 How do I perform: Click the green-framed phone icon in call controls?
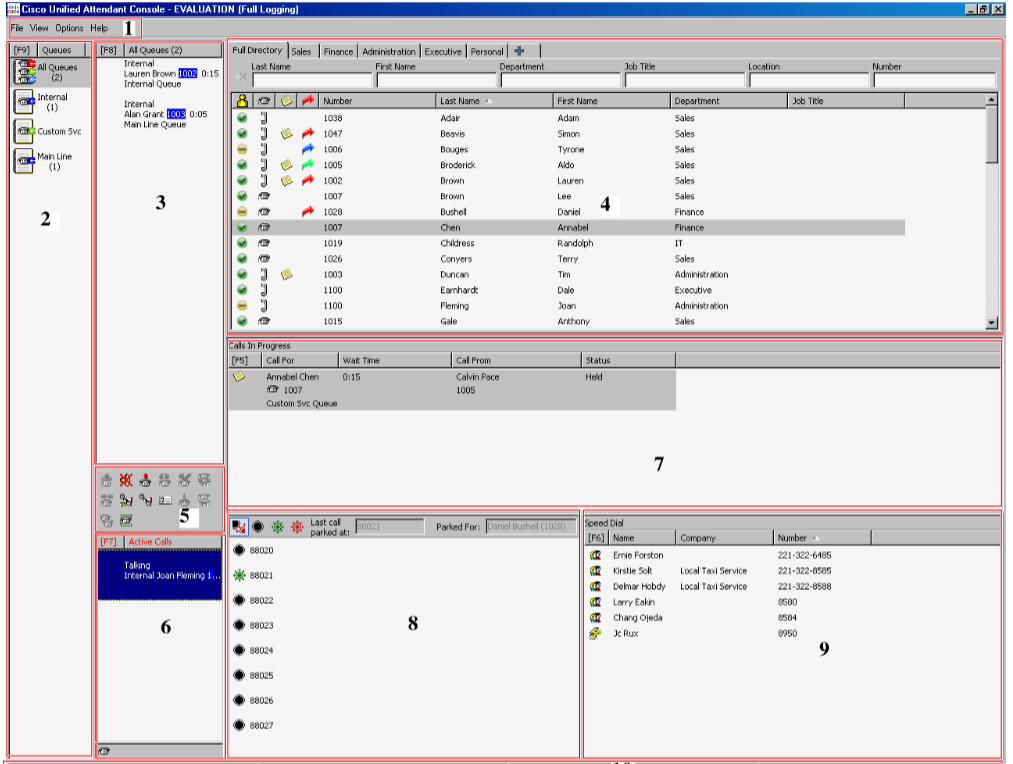pyautogui.click(x=127, y=520)
